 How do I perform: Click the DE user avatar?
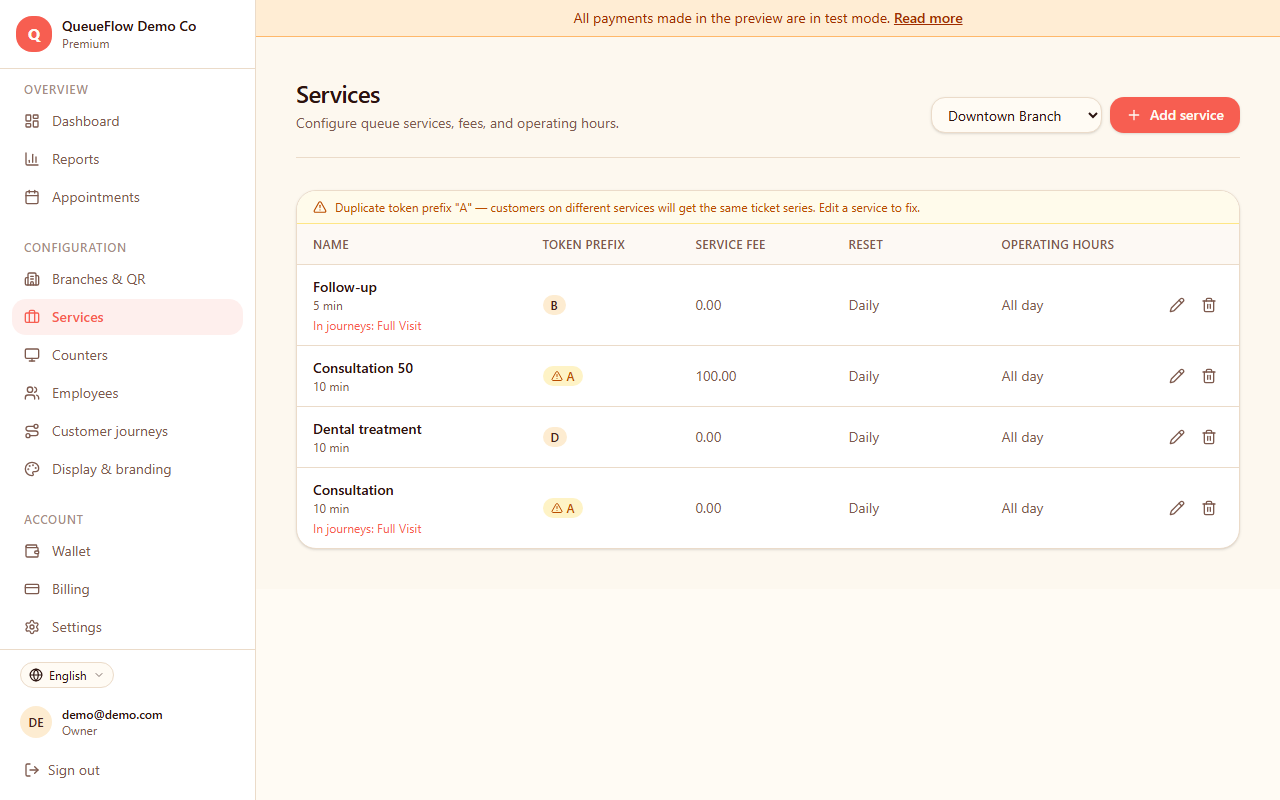(36, 722)
